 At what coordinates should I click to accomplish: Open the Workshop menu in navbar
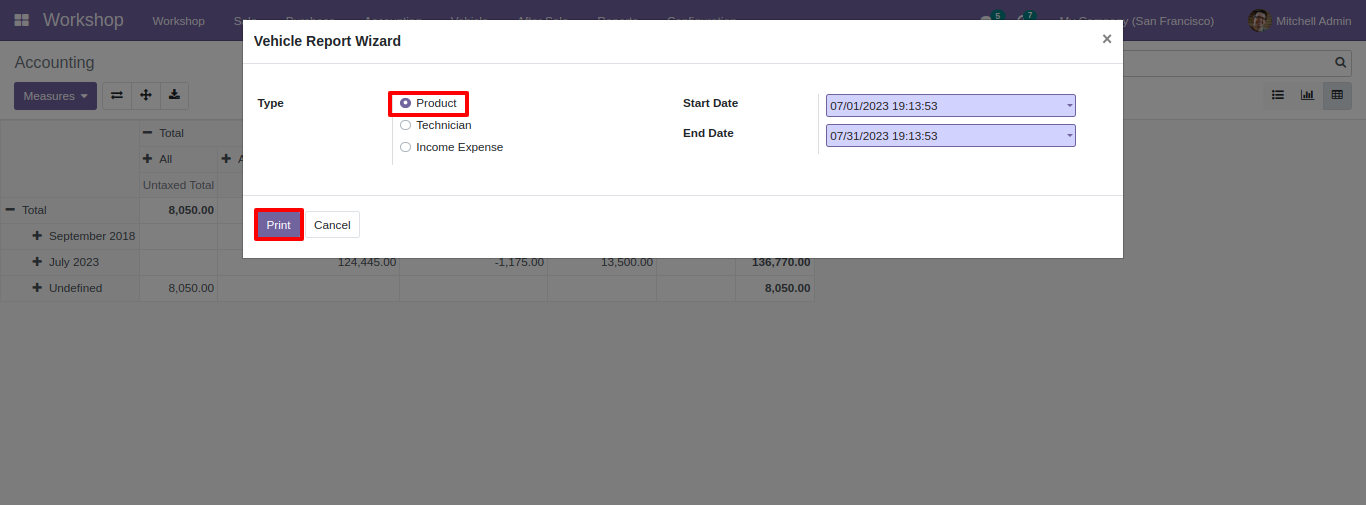tap(178, 21)
